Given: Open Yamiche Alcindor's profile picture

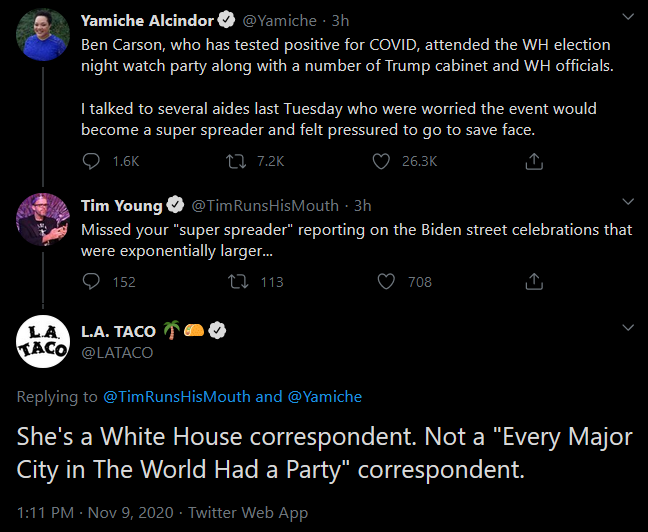Looking at the screenshot, I should tap(43, 35).
